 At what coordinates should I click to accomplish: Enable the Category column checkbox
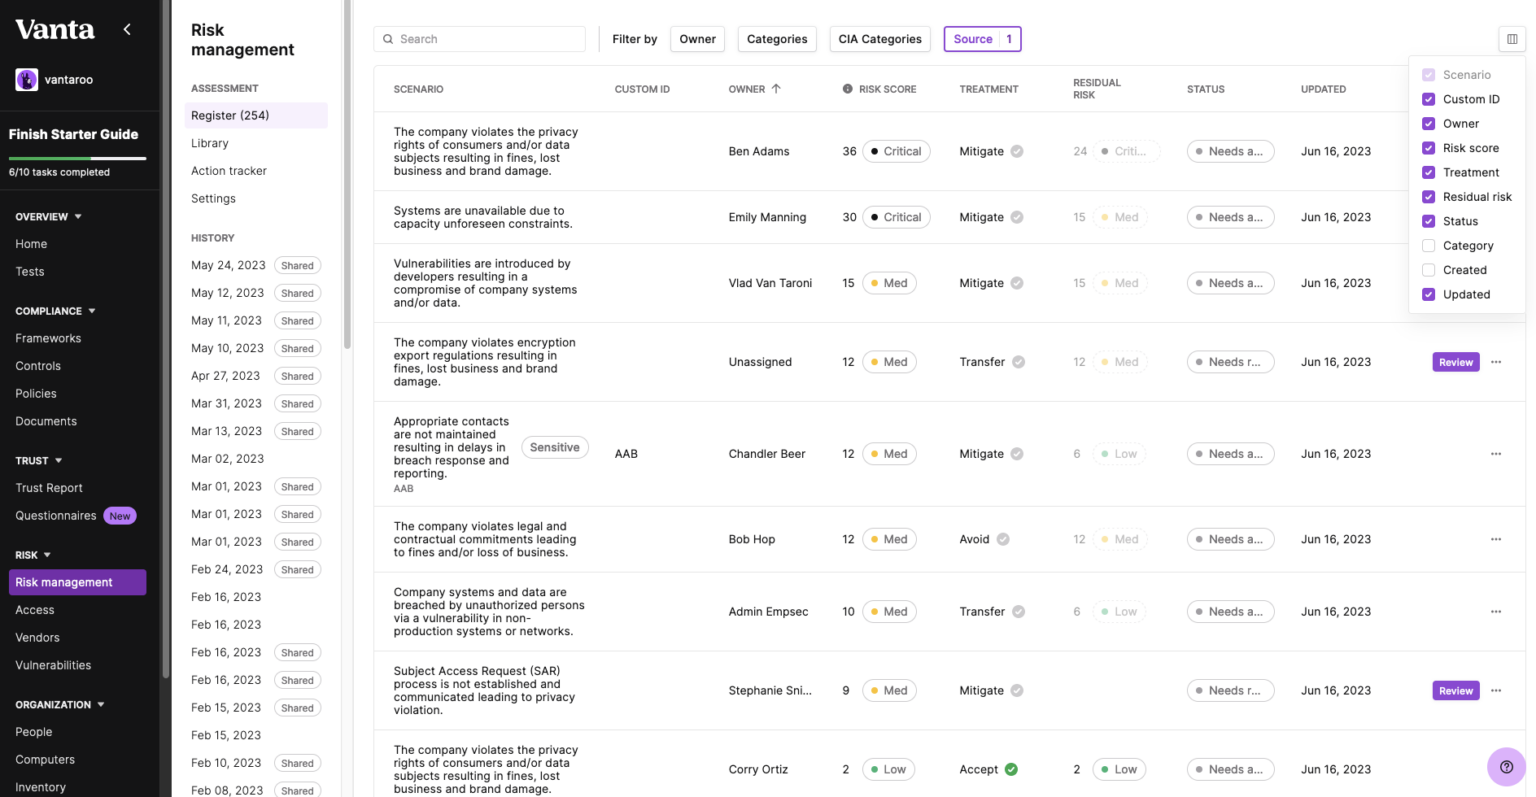click(1428, 245)
